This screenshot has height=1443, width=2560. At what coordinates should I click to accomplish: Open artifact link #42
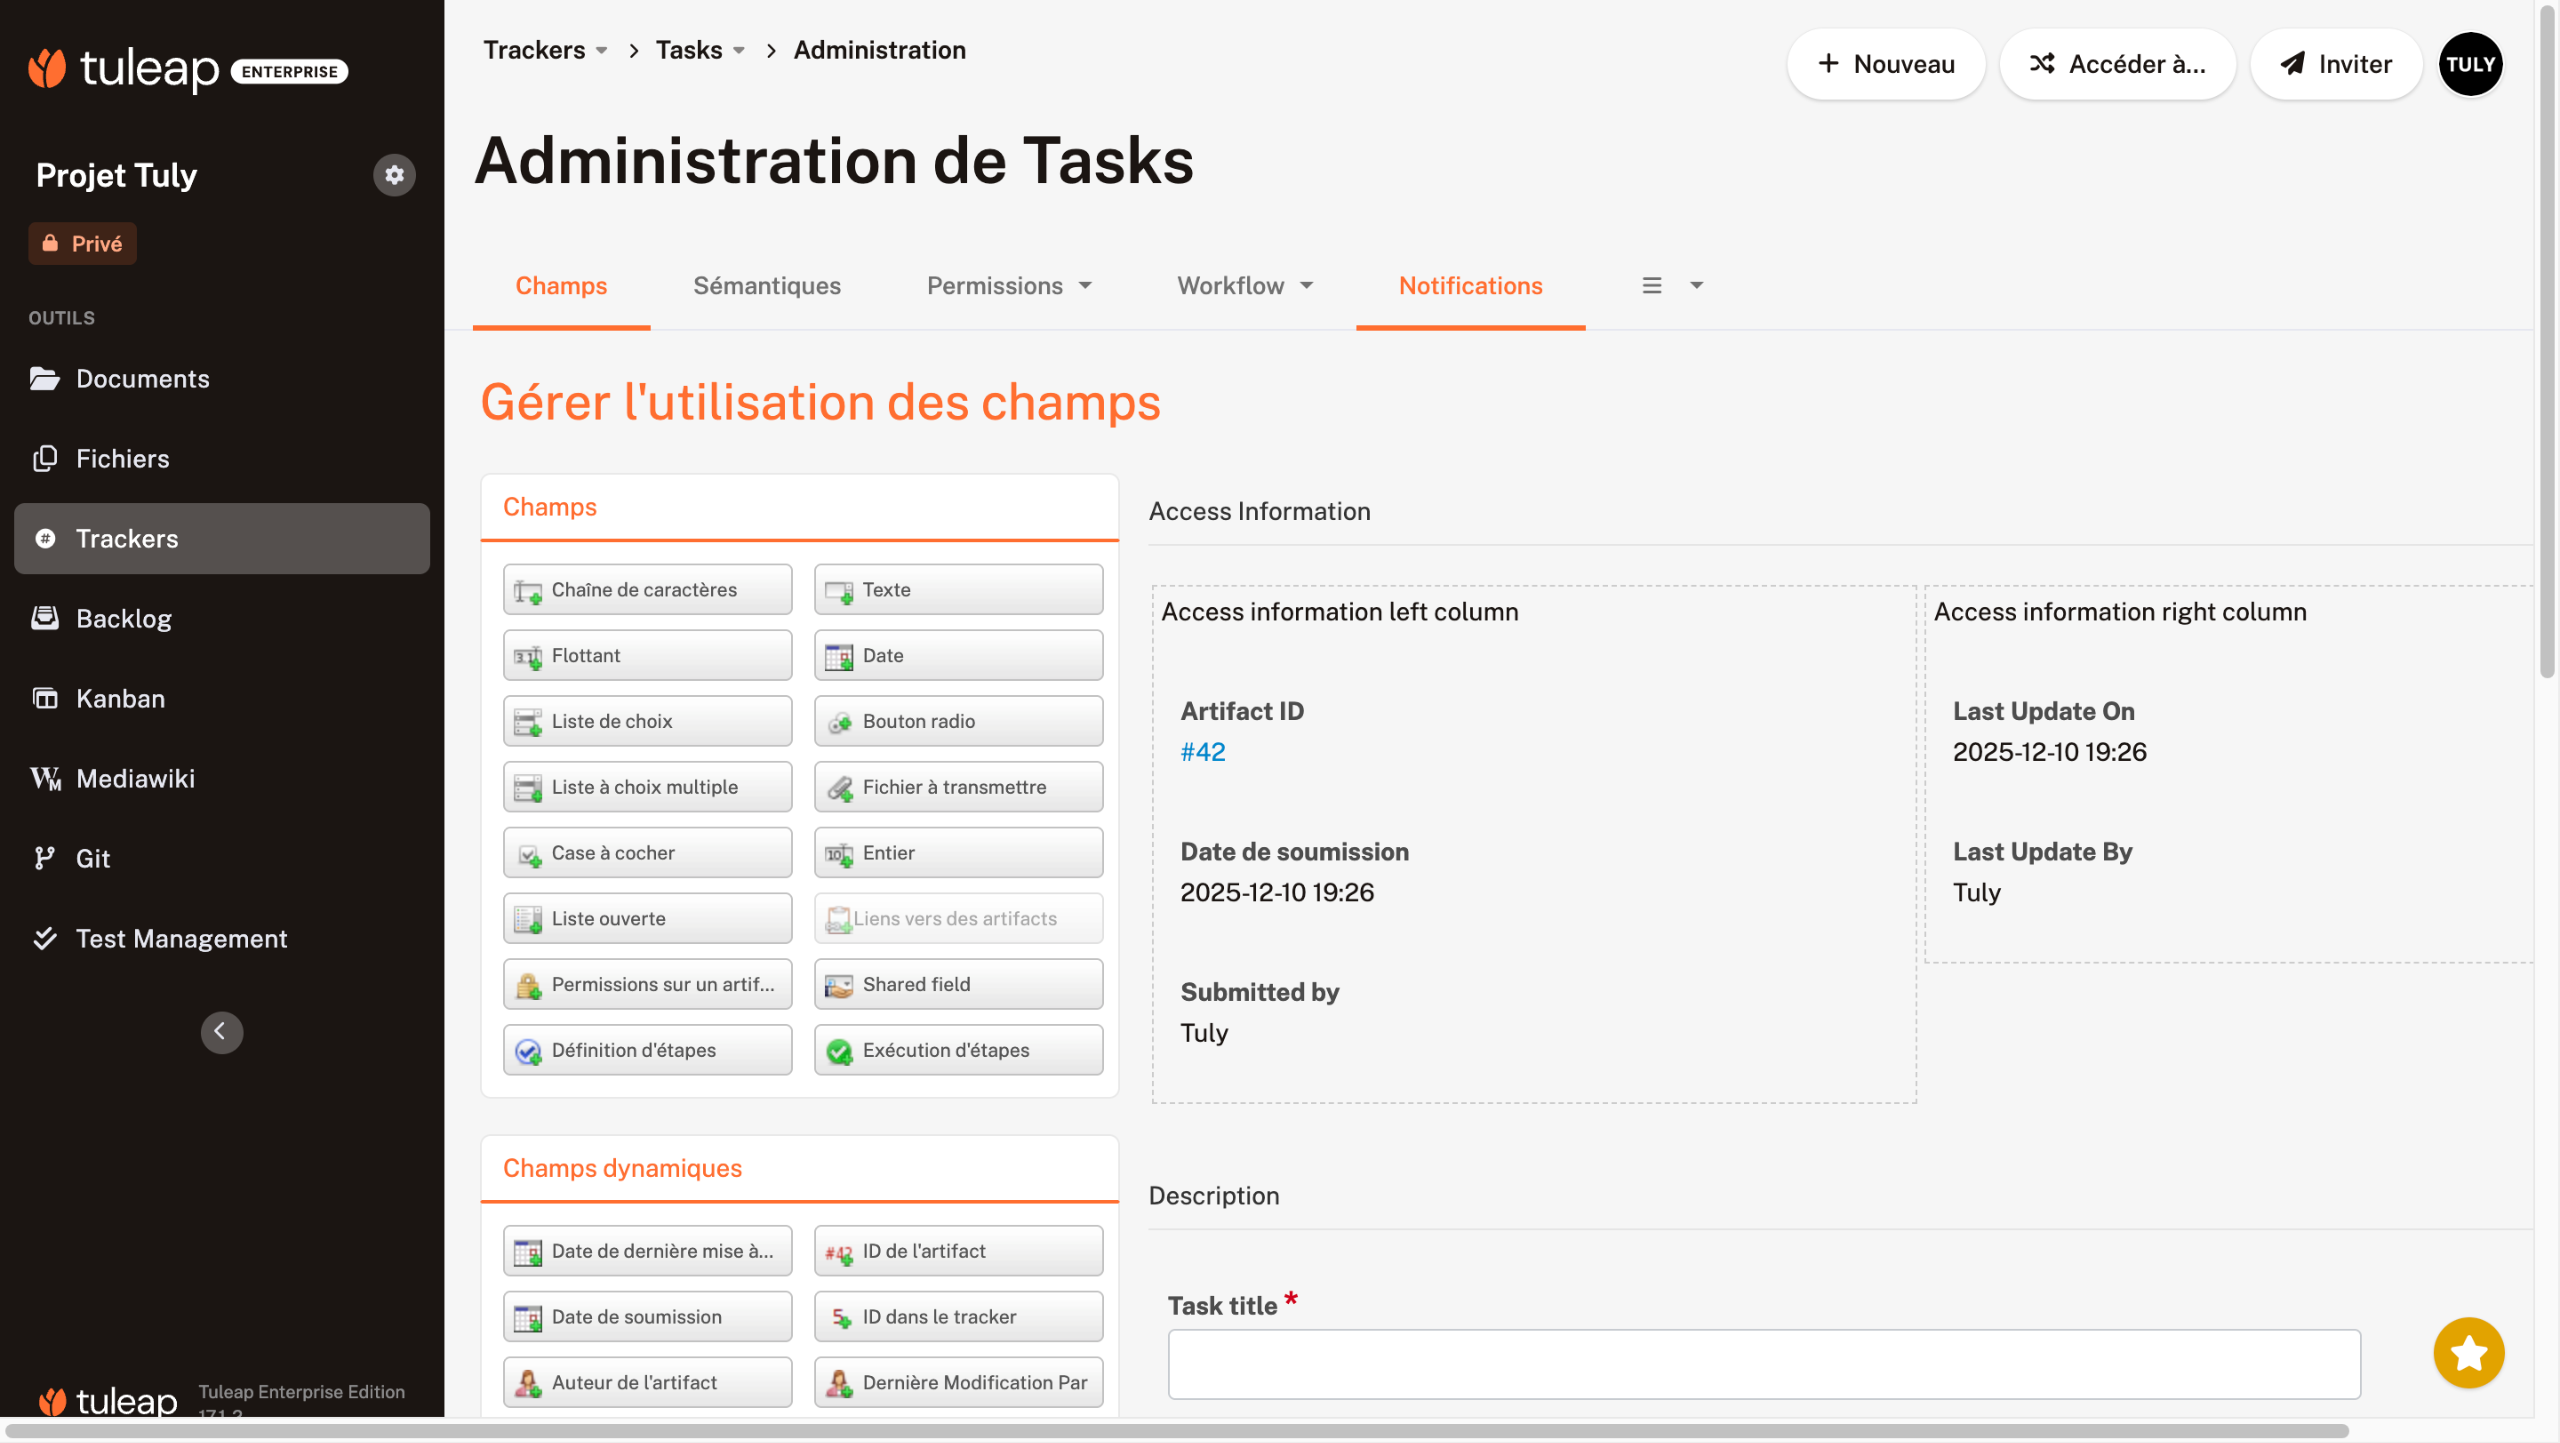[1202, 751]
